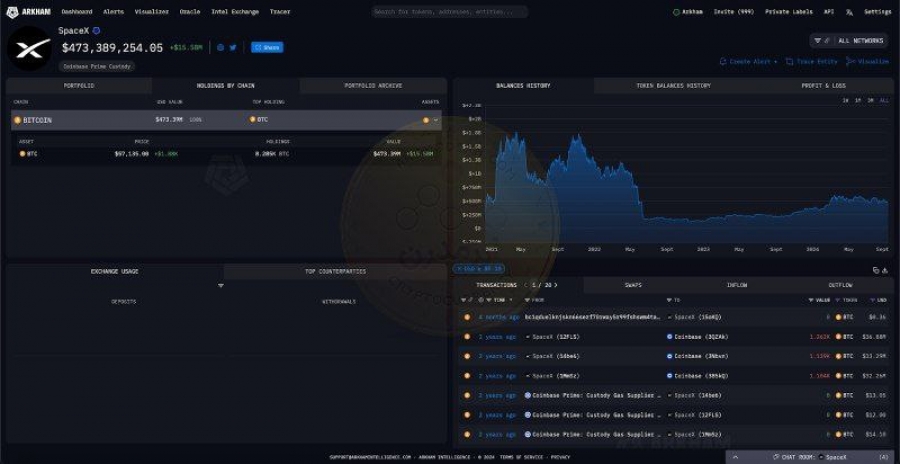Click the language translation icon

tap(849, 11)
